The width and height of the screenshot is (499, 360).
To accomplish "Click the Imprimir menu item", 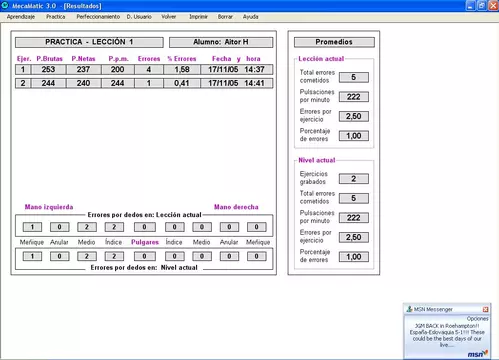I will tap(198, 17).
